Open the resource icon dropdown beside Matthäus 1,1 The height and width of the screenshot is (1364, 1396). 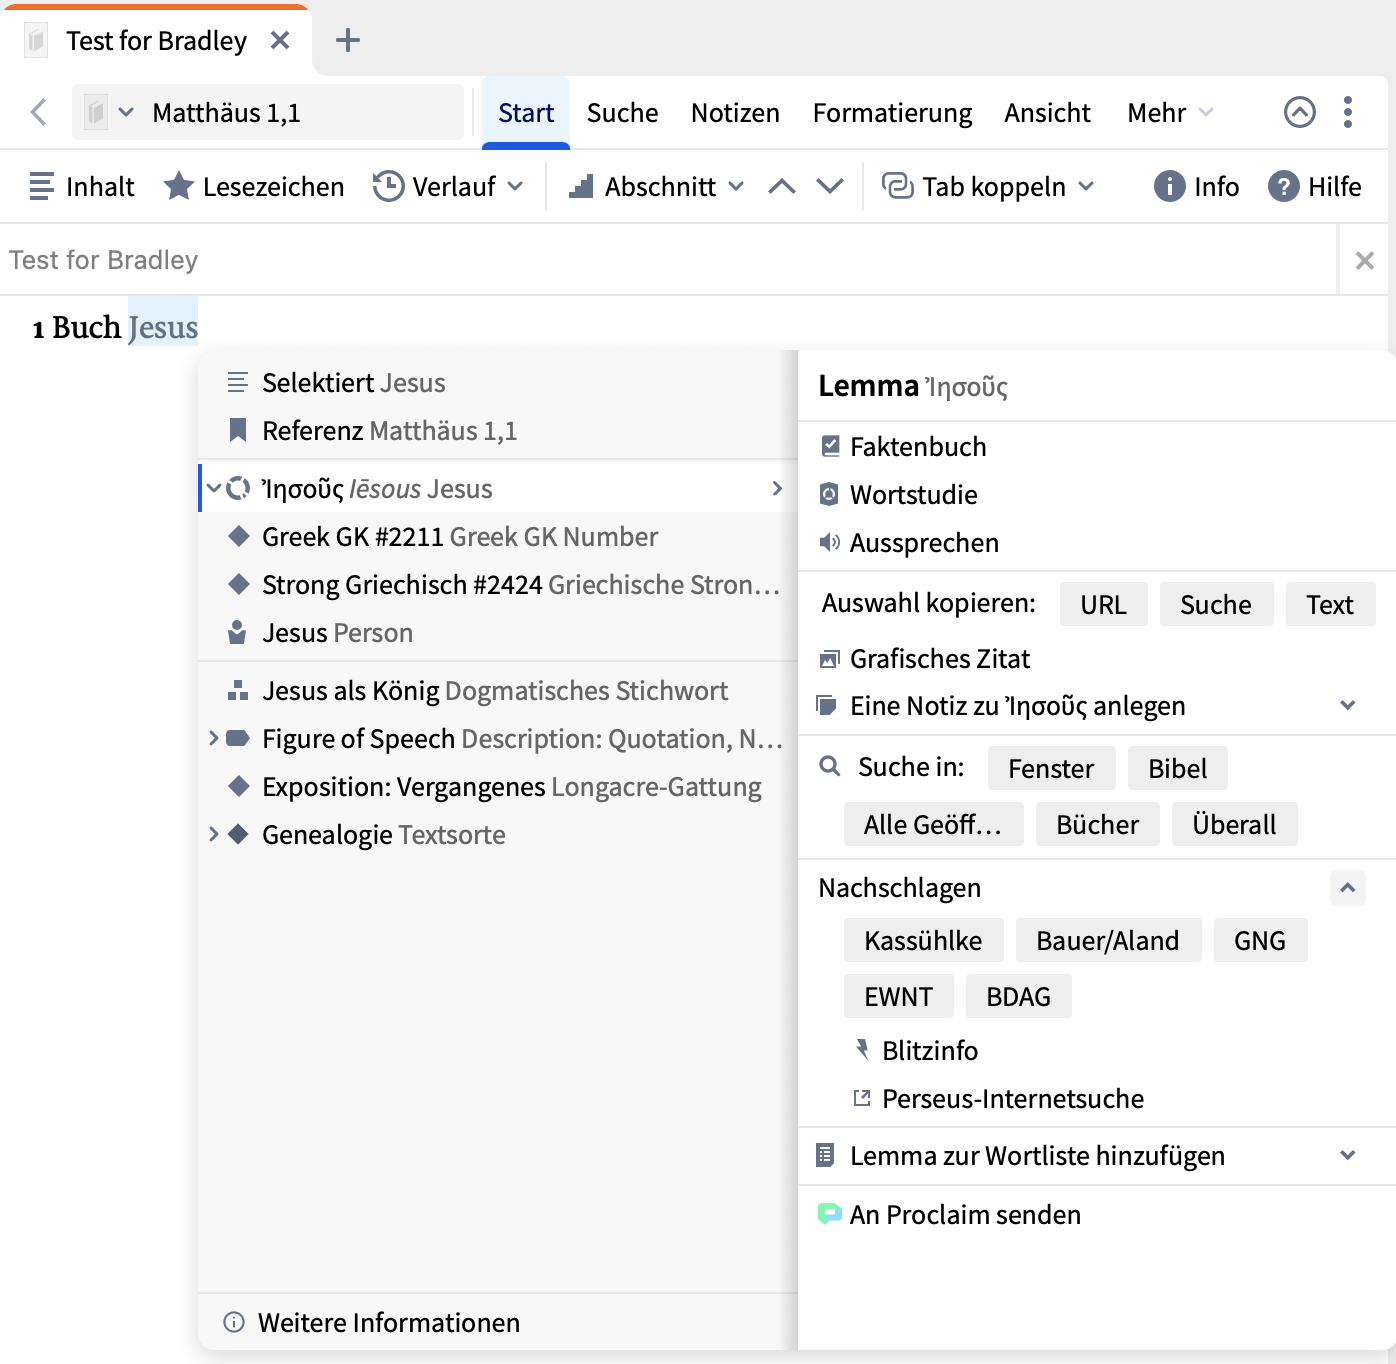tap(110, 112)
